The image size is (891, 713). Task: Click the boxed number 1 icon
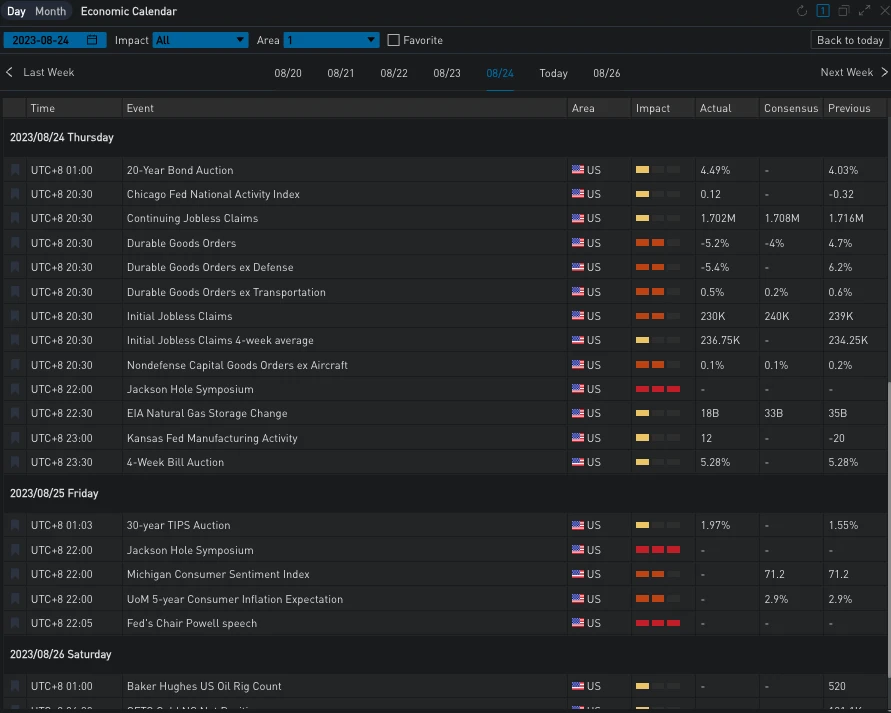823,11
